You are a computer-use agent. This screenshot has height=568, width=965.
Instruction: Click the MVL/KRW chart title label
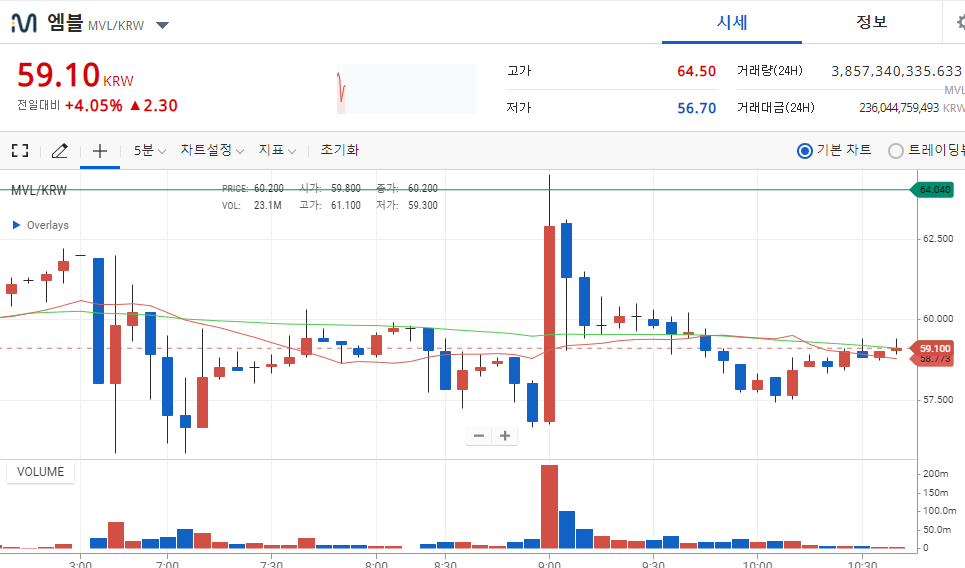[39, 190]
